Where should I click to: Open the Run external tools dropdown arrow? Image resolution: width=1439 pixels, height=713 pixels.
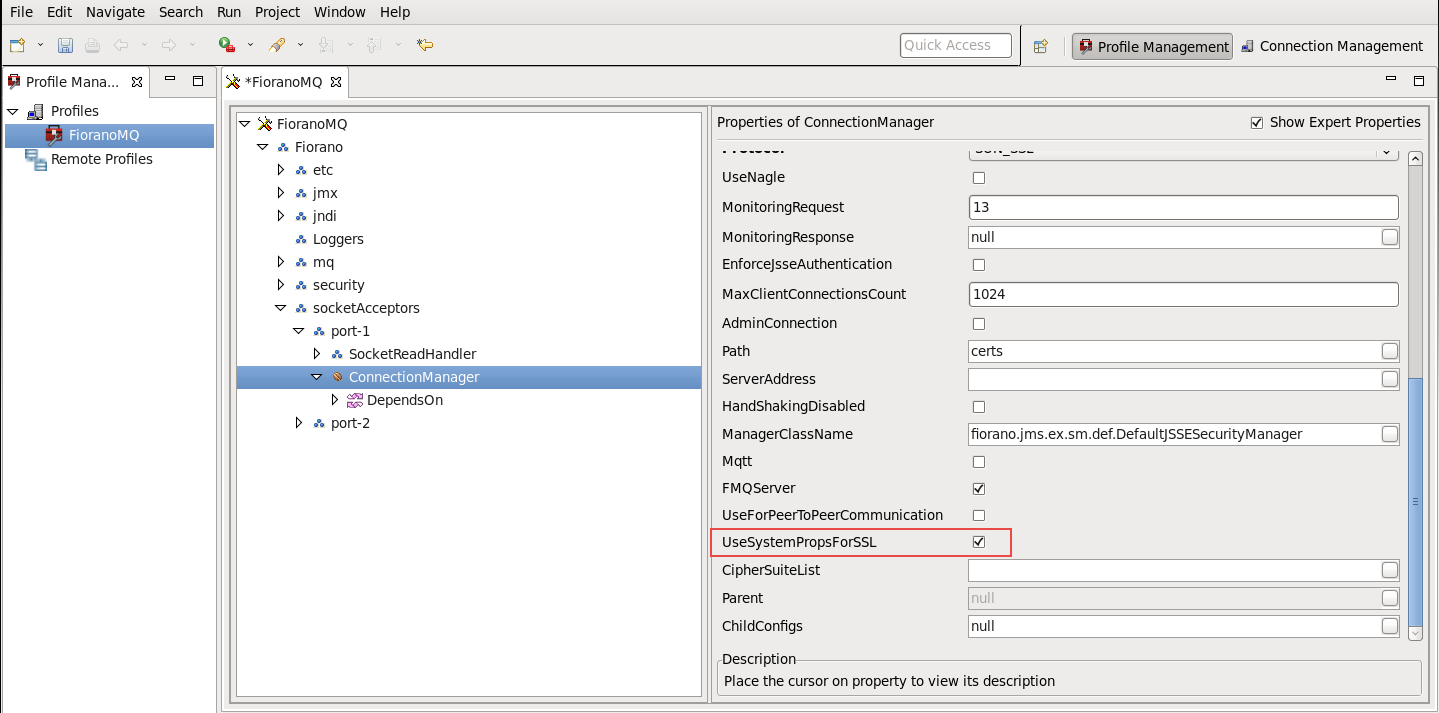[250, 45]
